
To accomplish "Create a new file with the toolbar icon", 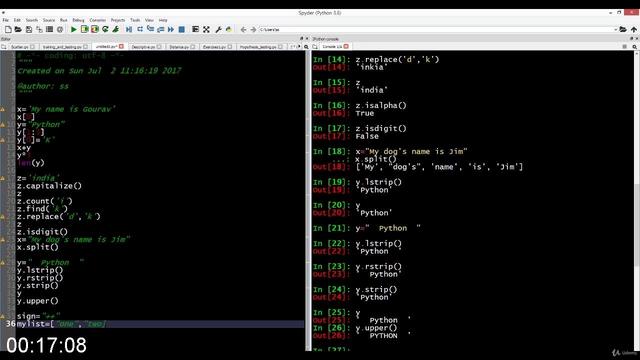I will pyautogui.click(x=8, y=29).
